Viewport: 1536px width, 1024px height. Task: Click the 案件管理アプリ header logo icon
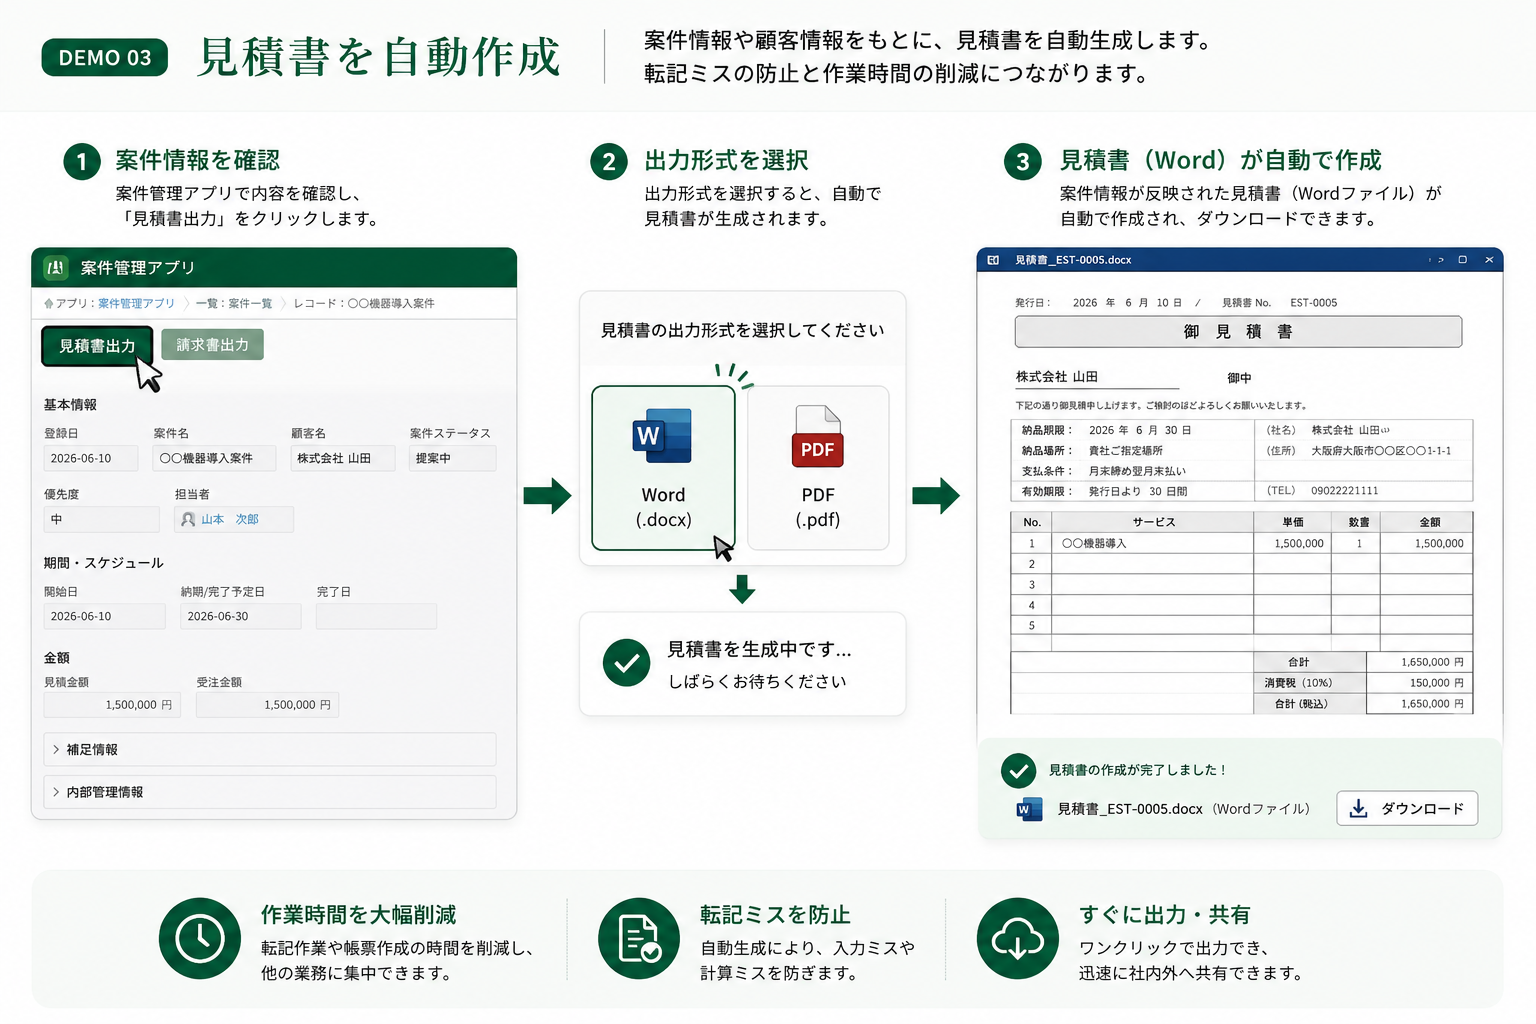pyautogui.click(x=56, y=268)
